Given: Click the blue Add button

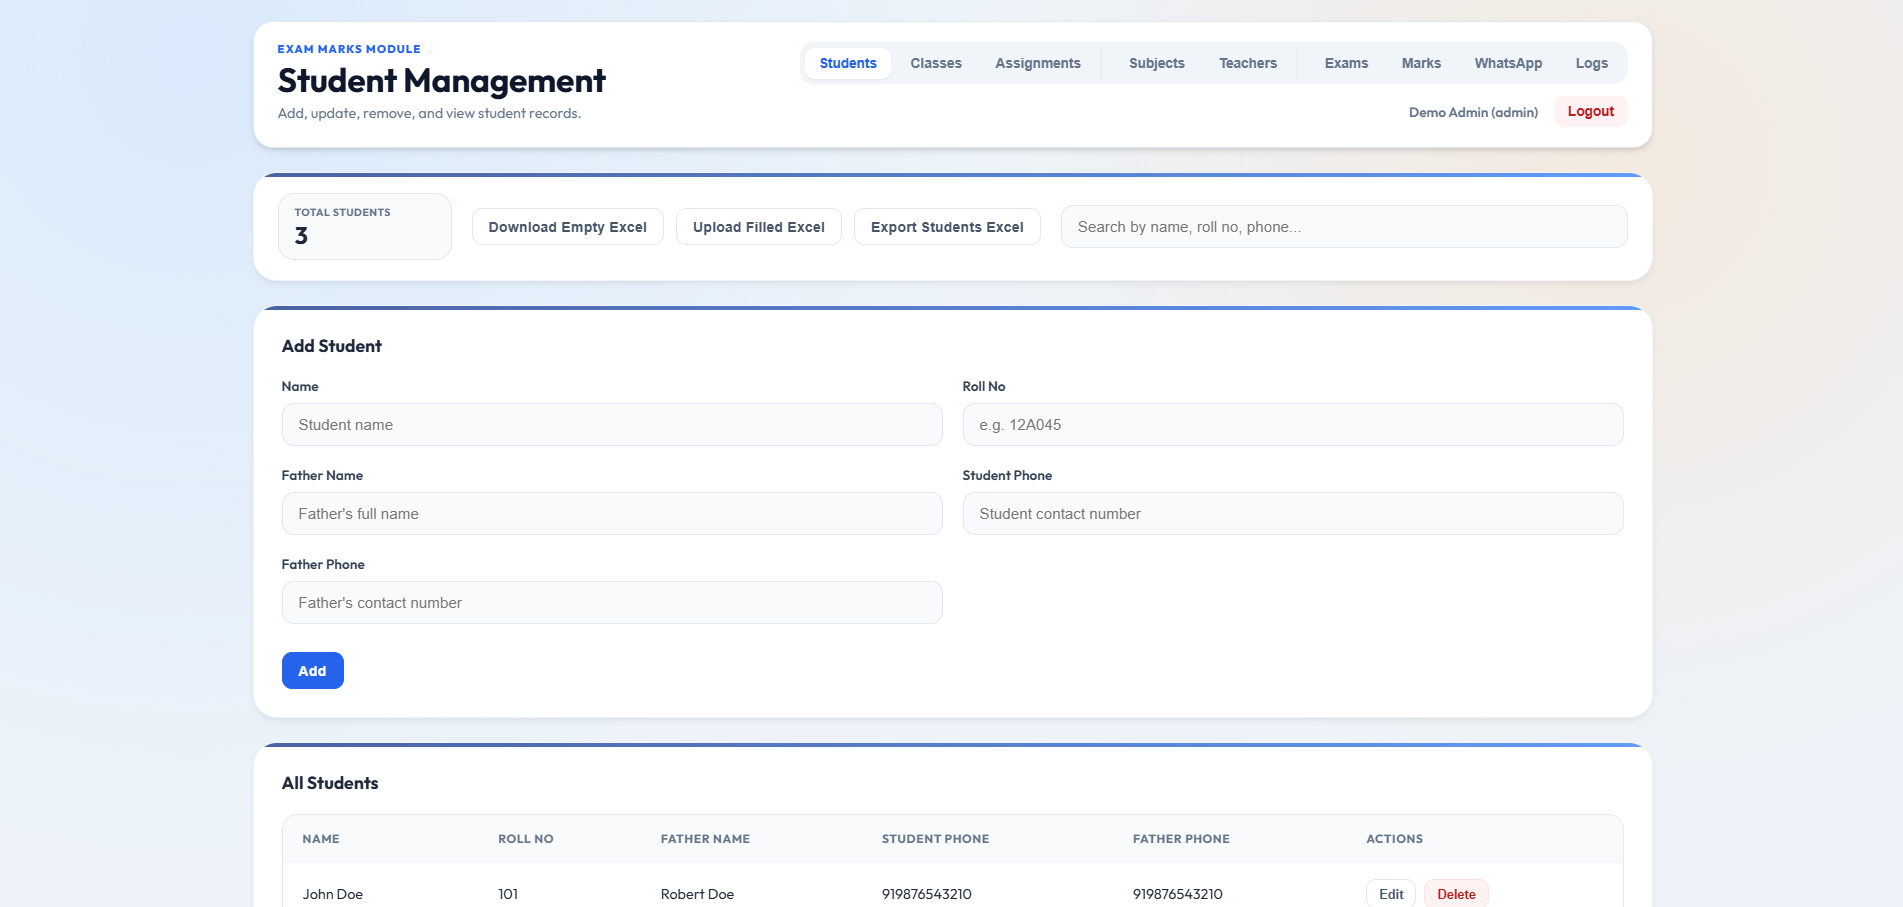Looking at the screenshot, I should (313, 671).
